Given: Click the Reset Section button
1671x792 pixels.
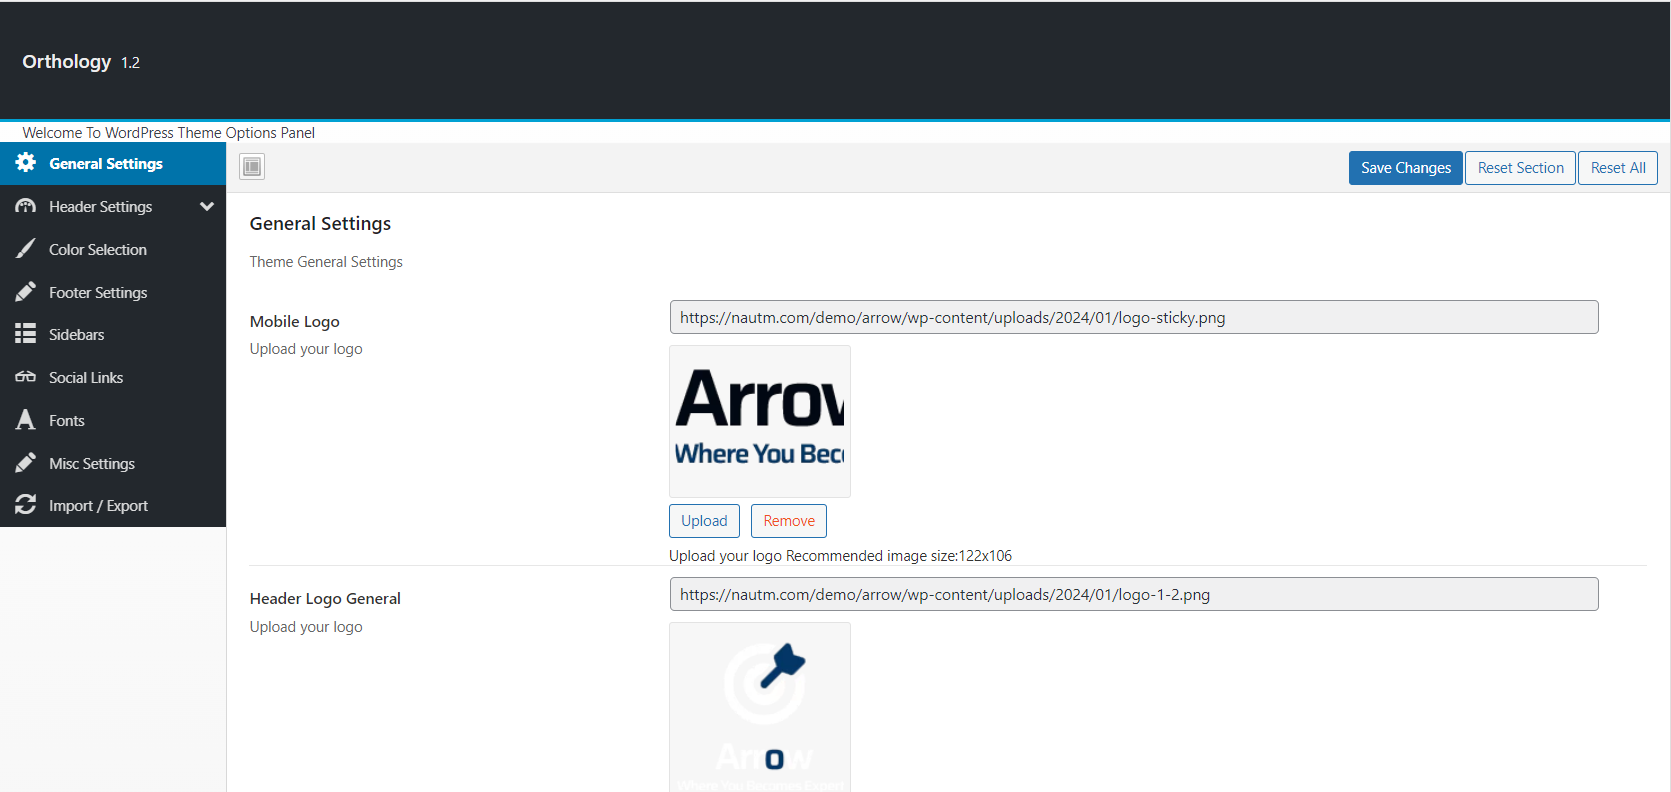Looking at the screenshot, I should pyautogui.click(x=1520, y=168).
